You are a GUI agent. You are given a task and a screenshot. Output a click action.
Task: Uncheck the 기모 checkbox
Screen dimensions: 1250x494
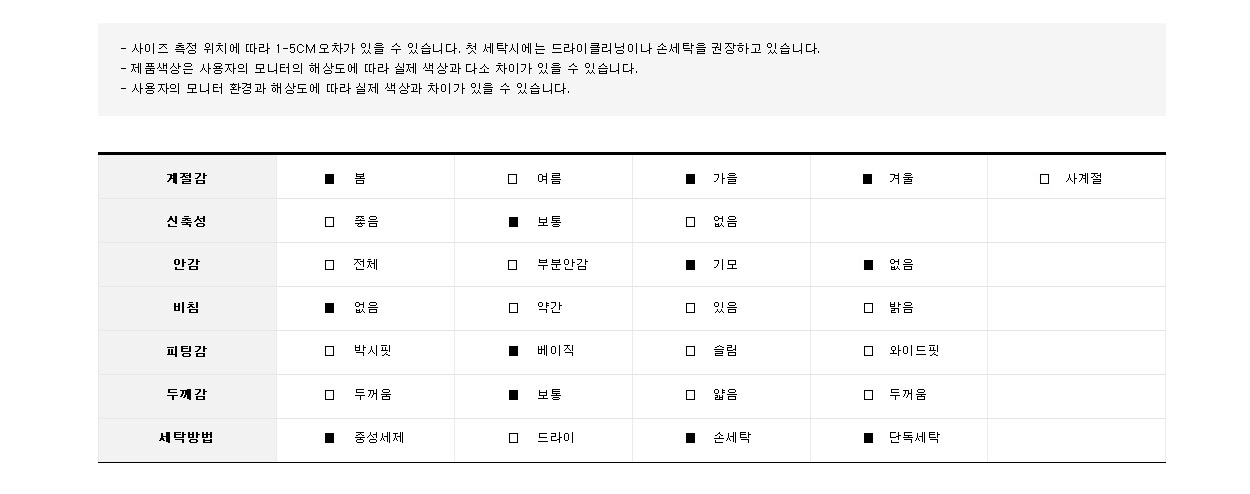click(690, 265)
